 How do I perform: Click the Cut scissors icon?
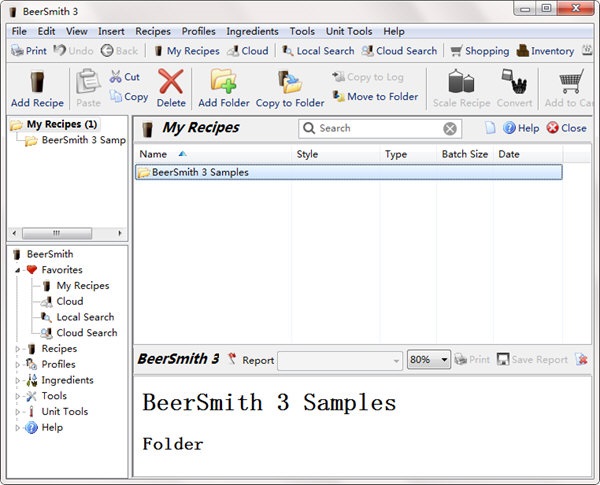(x=116, y=77)
